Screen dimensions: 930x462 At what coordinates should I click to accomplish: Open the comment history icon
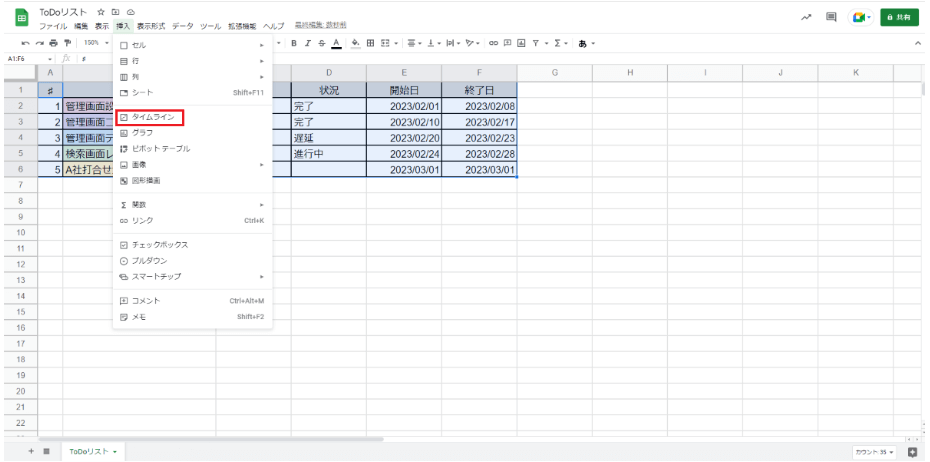tap(831, 18)
